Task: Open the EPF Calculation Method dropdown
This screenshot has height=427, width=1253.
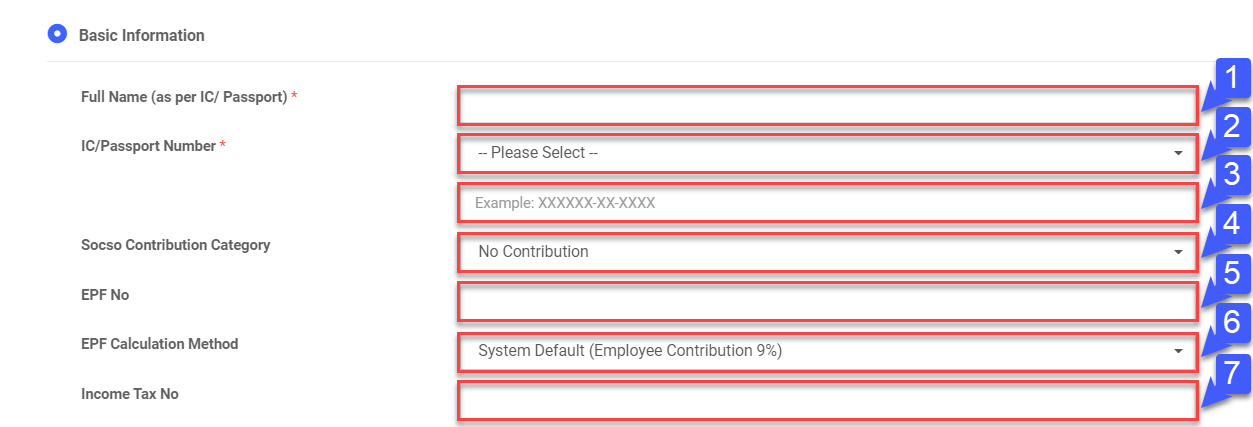Action: 827,351
